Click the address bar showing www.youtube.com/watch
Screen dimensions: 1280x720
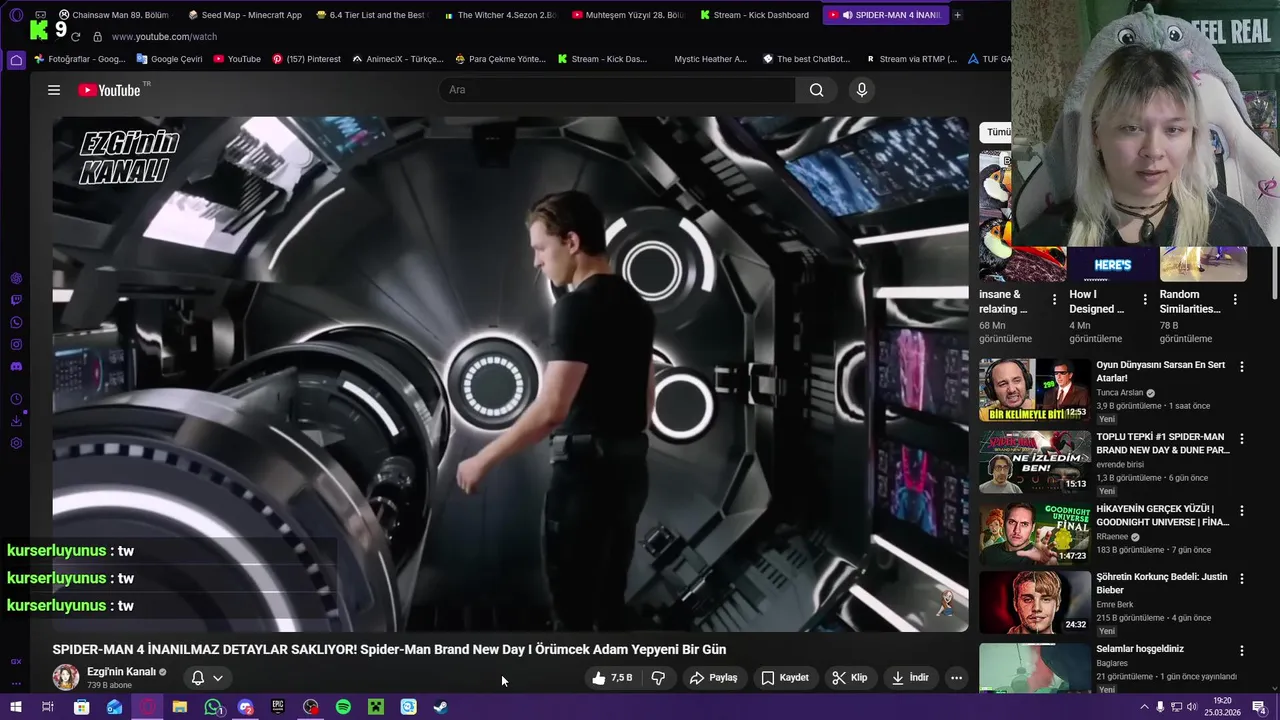(164, 37)
